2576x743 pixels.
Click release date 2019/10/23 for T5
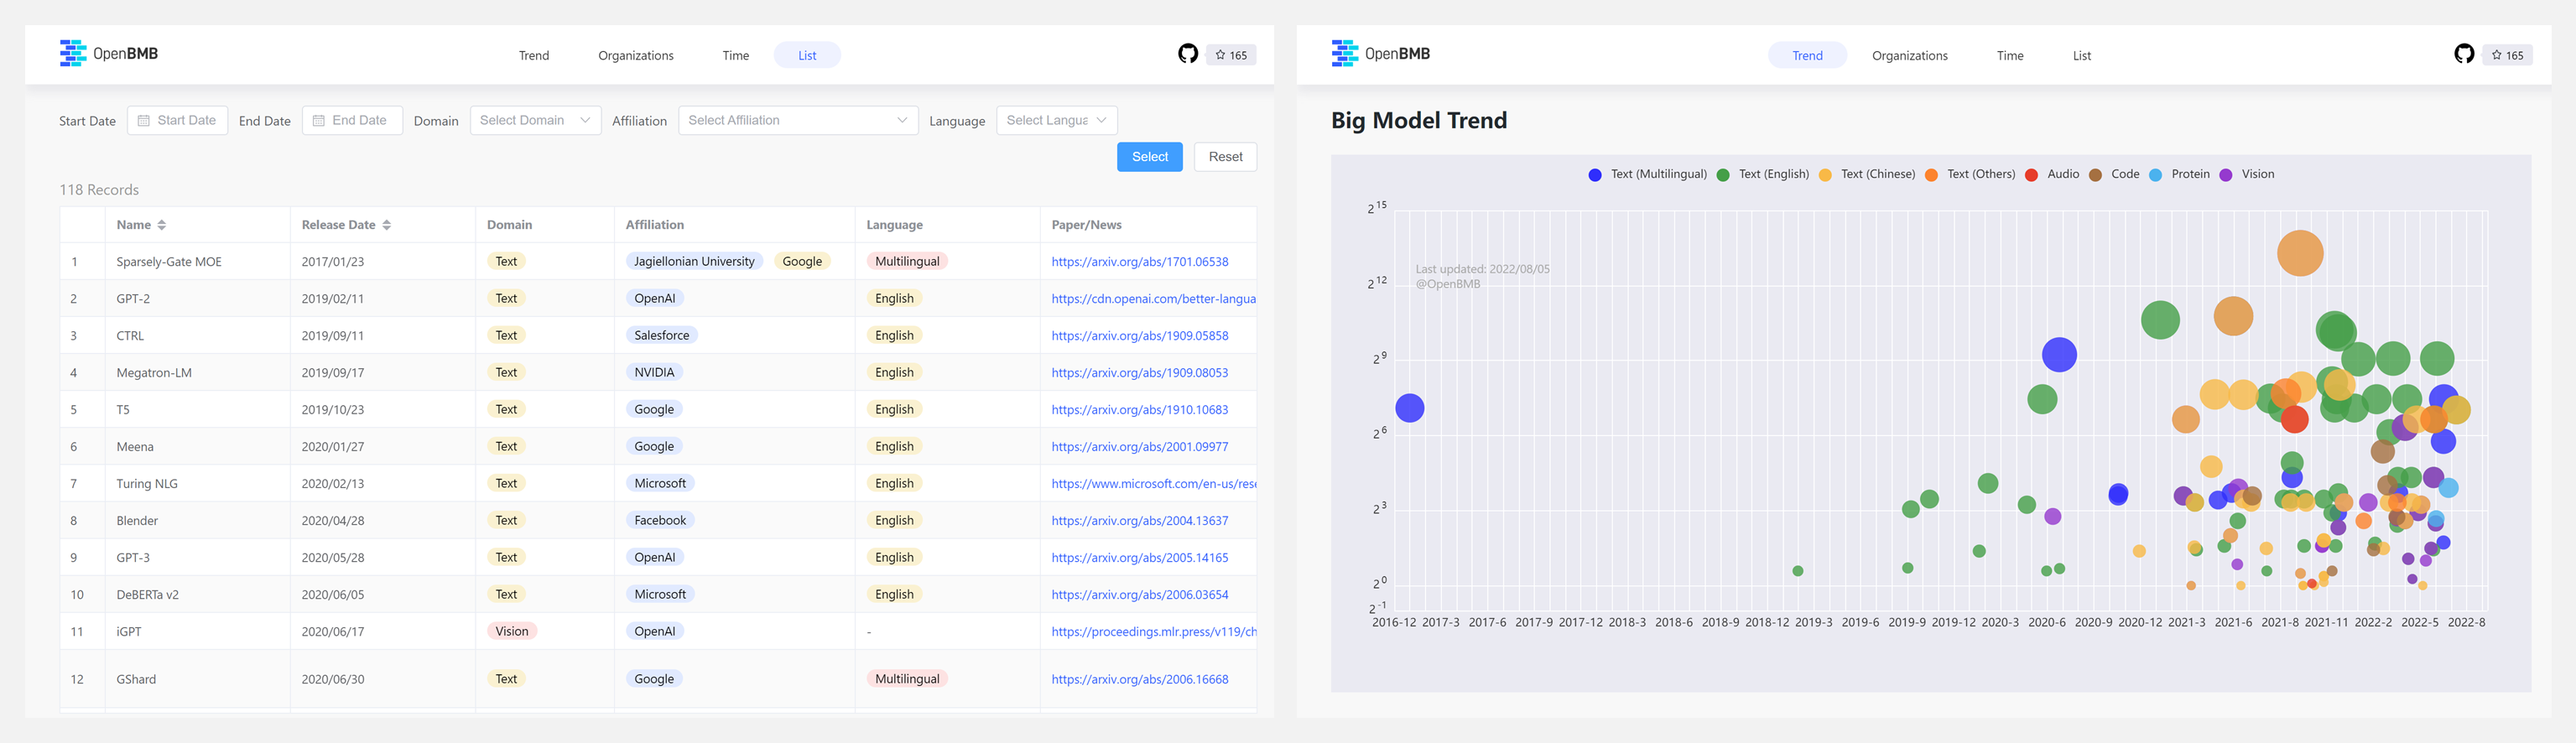click(333, 410)
